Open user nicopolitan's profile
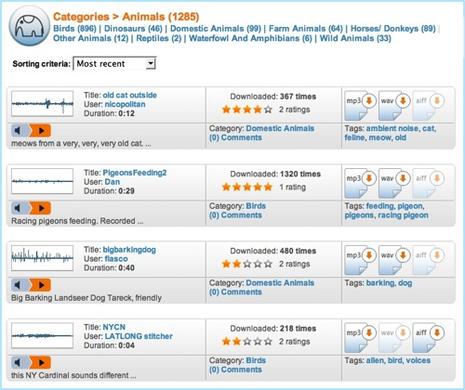 [x=125, y=104]
